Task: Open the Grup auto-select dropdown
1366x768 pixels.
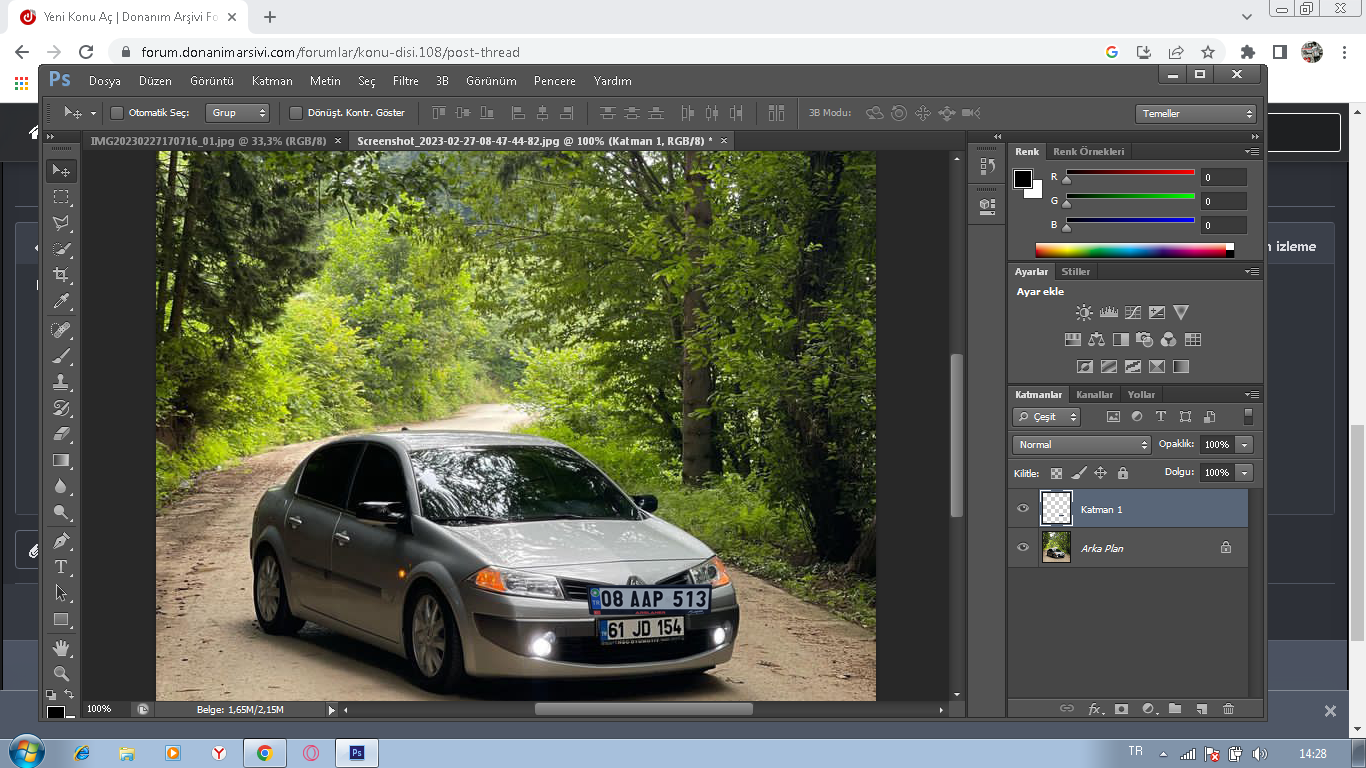Action: pyautogui.click(x=237, y=113)
